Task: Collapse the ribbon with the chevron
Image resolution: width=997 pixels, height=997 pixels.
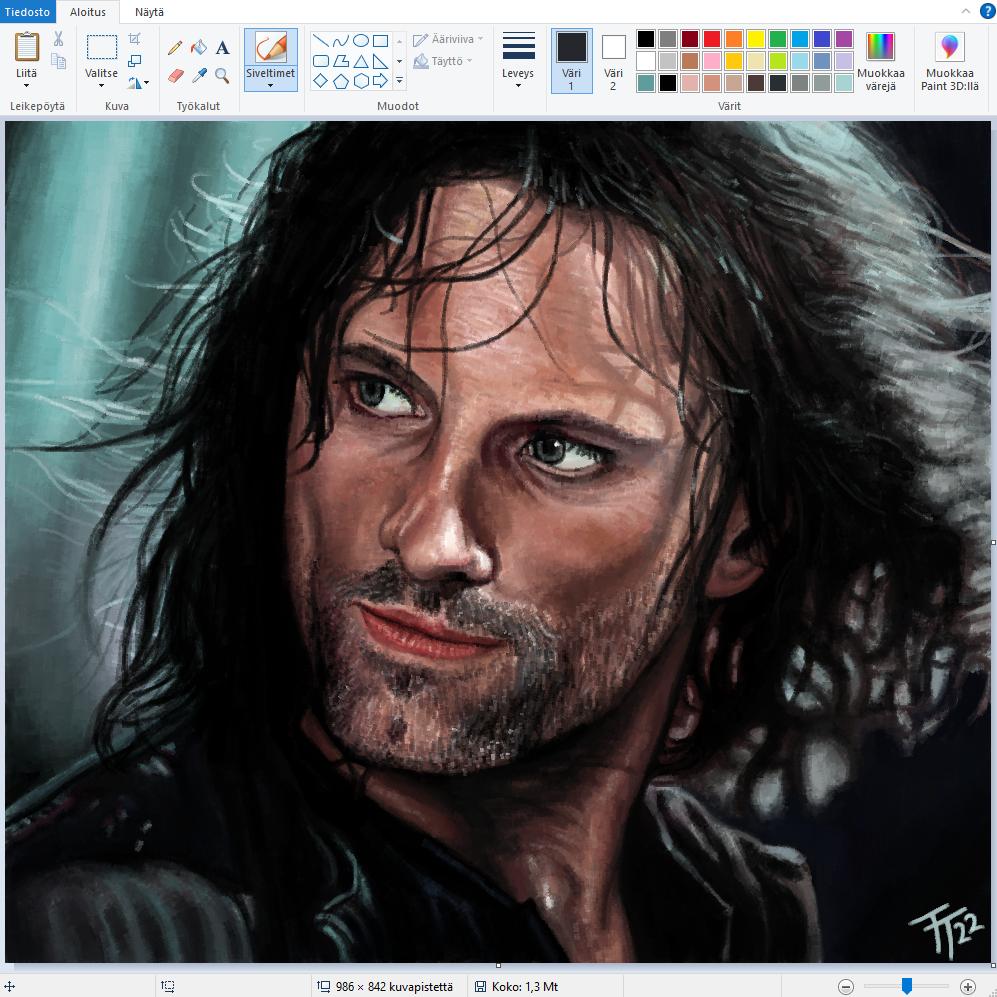Action: pyautogui.click(x=965, y=11)
